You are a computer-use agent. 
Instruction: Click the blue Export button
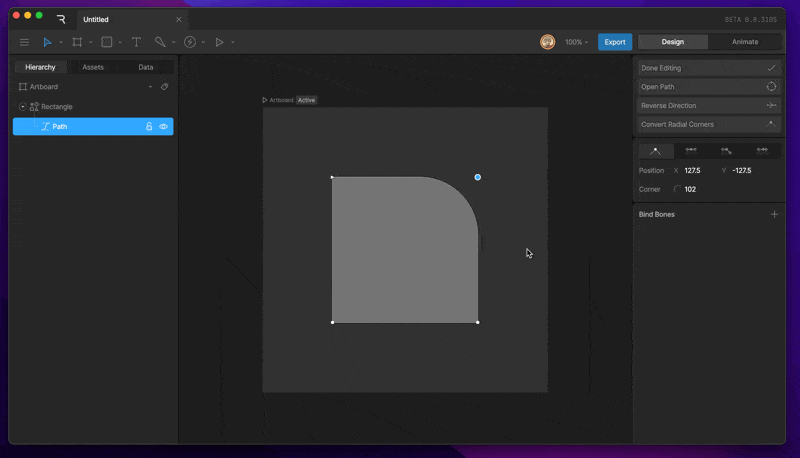pyautogui.click(x=615, y=42)
